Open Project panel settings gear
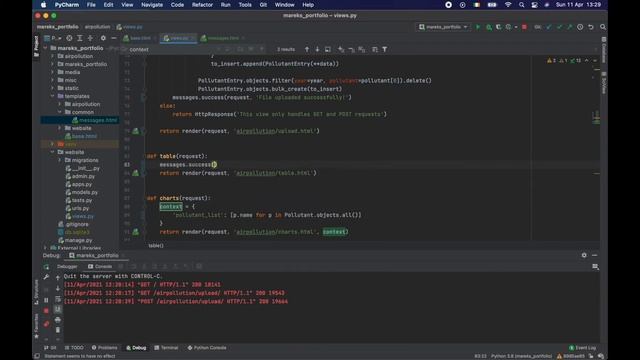The image size is (640, 360). (x=103, y=38)
